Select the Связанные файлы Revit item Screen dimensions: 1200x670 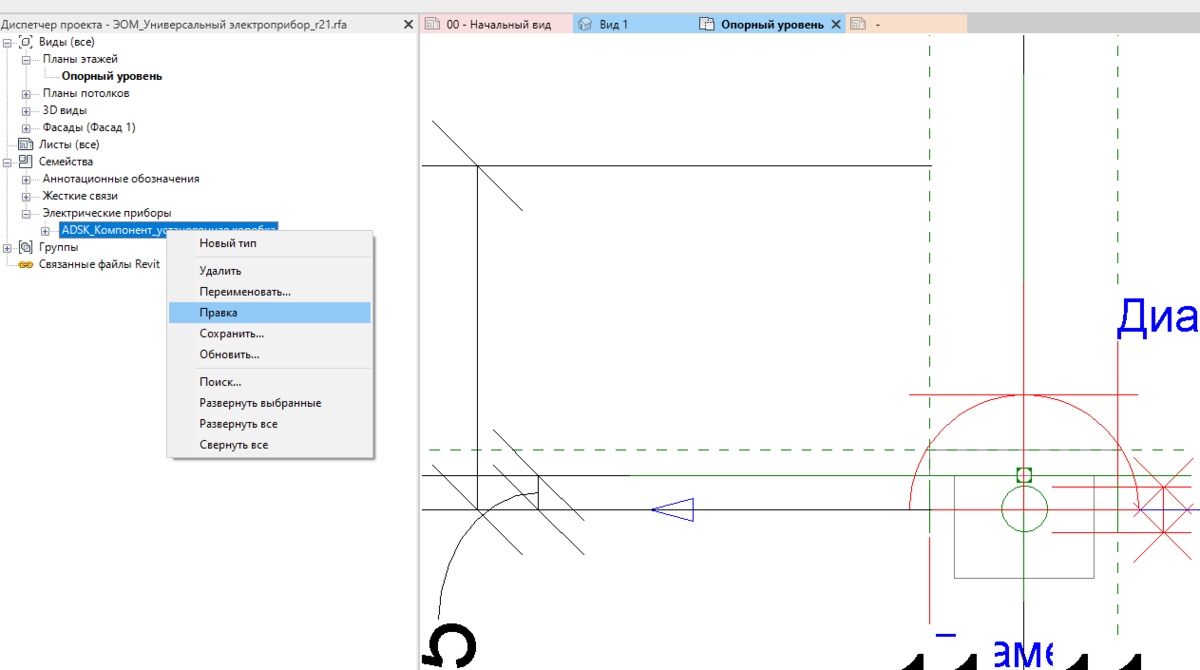pos(99,264)
